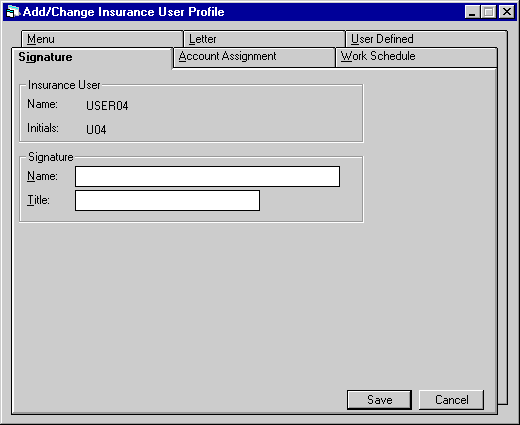Click the U04 initials value

[x=96, y=129]
